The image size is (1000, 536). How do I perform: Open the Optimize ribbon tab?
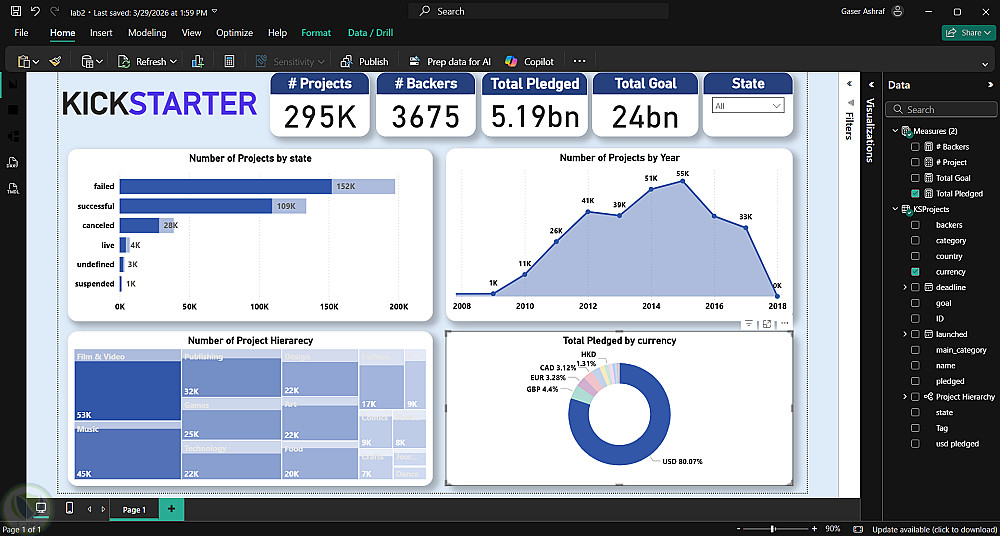click(x=235, y=33)
